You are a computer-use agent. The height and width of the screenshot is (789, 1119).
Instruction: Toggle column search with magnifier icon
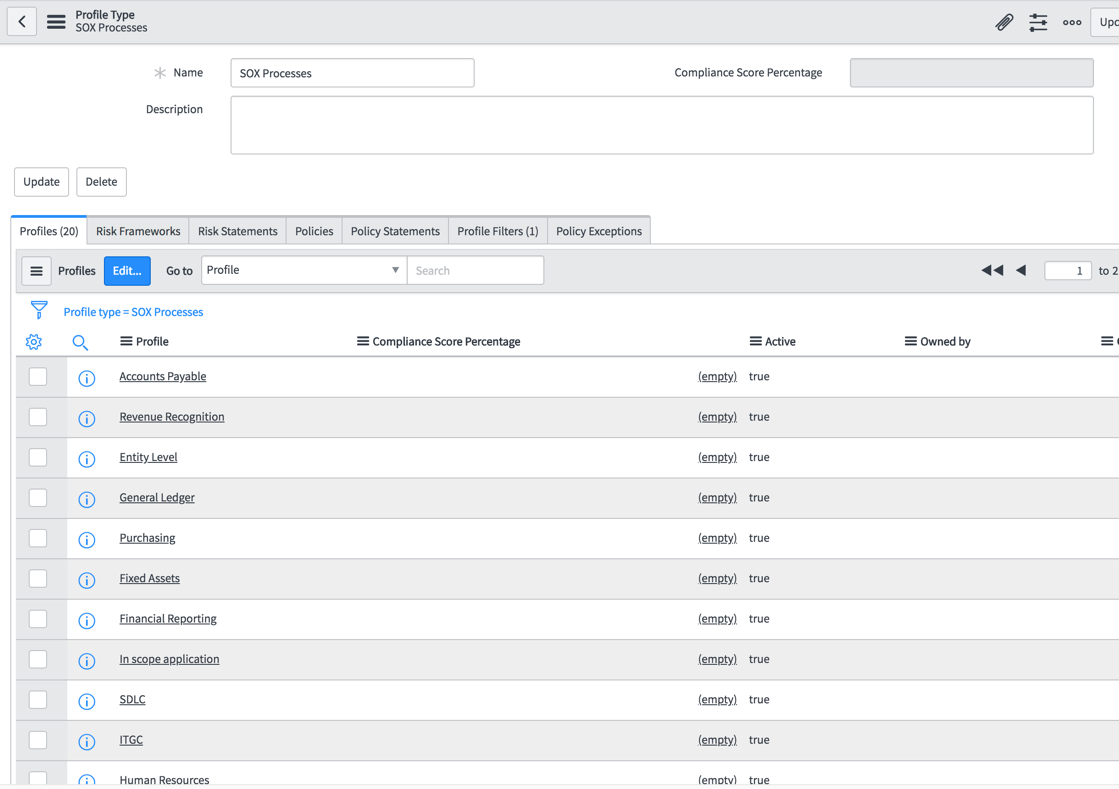[80, 342]
